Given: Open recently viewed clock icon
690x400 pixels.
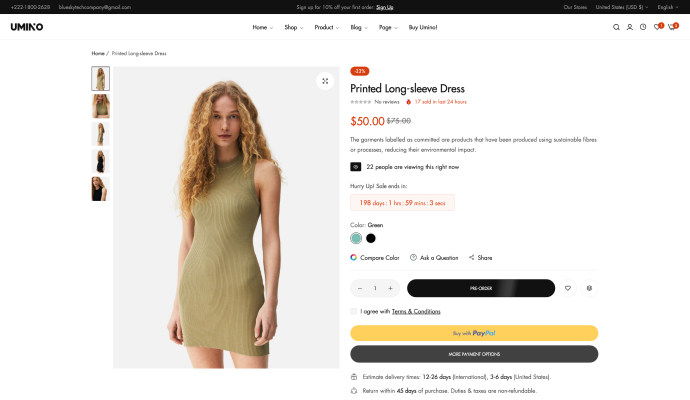Looking at the screenshot, I should coord(642,27).
